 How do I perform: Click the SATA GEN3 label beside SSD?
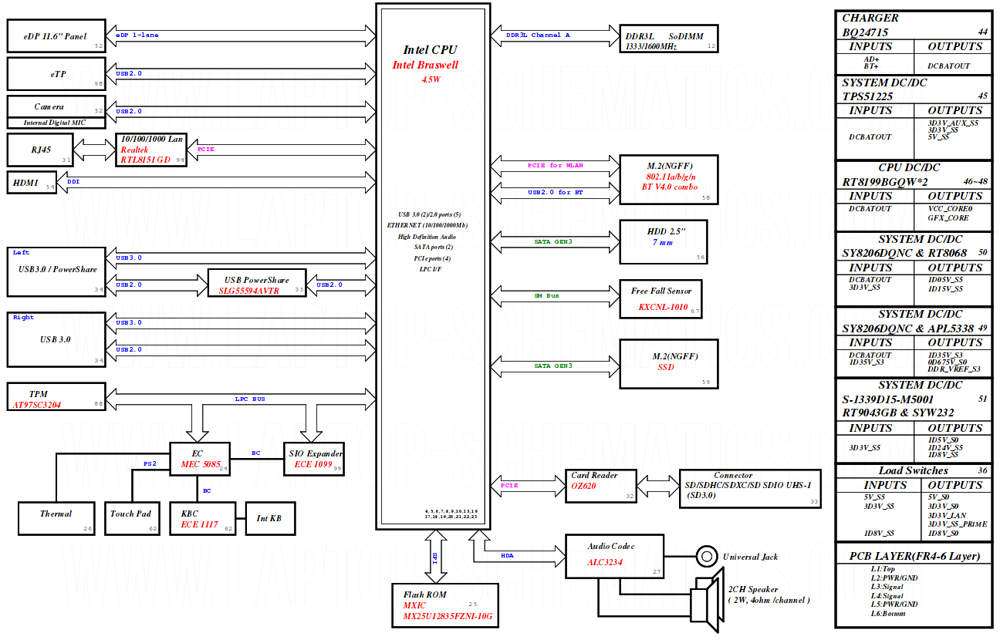click(x=553, y=366)
